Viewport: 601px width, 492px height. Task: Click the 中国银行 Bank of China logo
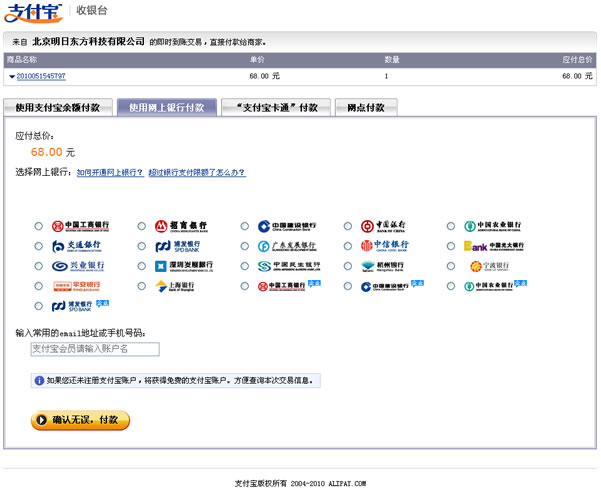(383, 226)
